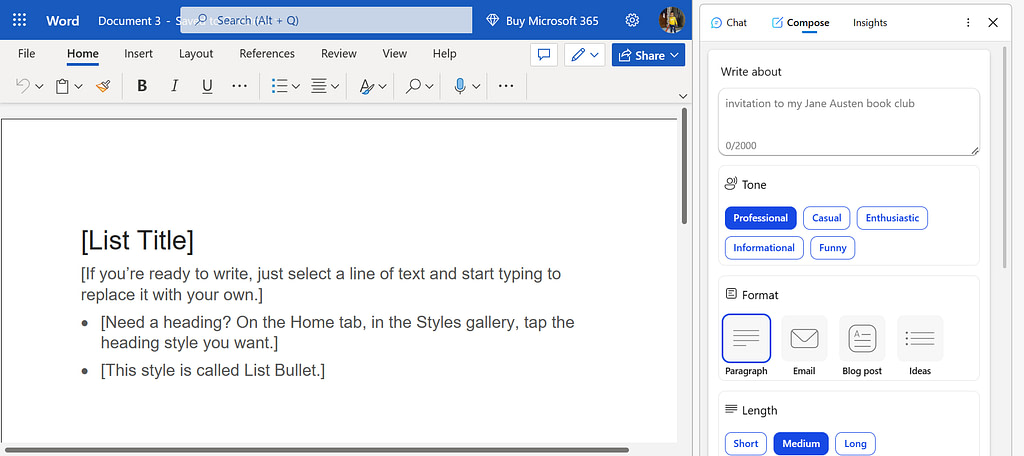Viewport: 1024px width, 456px height.
Task: Click the Search box
Action: [326, 20]
